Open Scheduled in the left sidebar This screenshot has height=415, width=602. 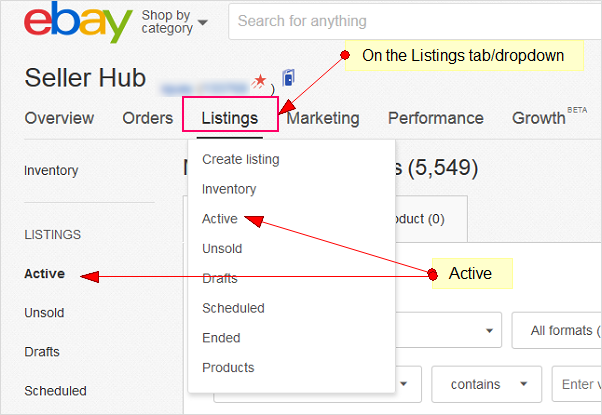pyautogui.click(x=55, y=391)
